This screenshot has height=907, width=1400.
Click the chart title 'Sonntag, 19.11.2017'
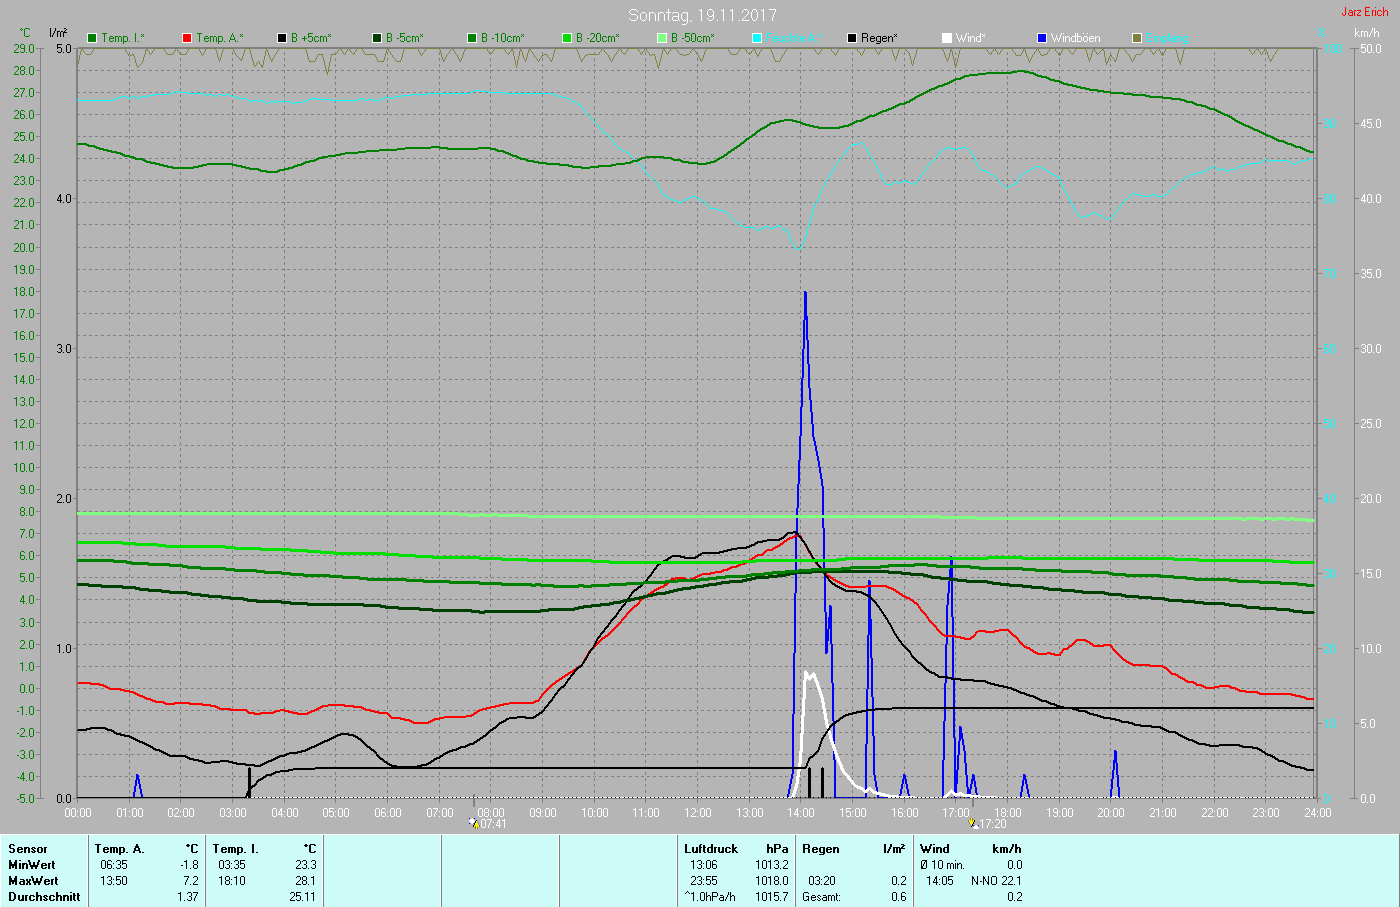702,15
